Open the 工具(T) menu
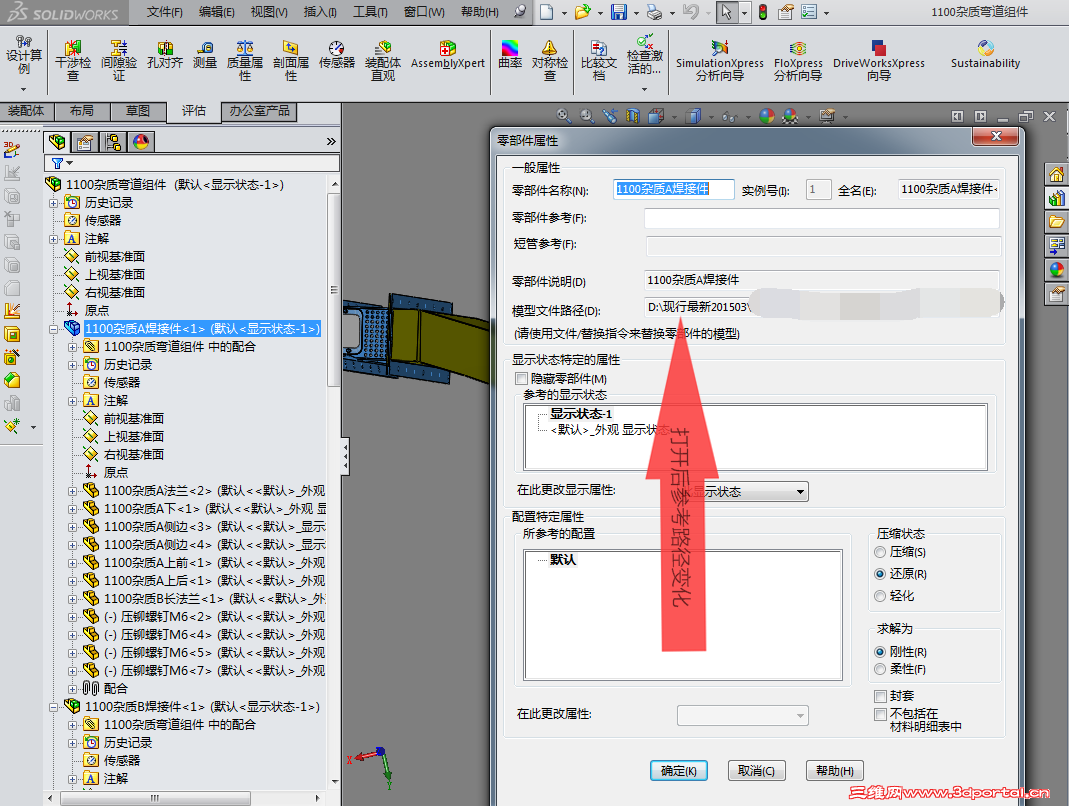The height and width of the screenshot is (806, 1069). 370,12
